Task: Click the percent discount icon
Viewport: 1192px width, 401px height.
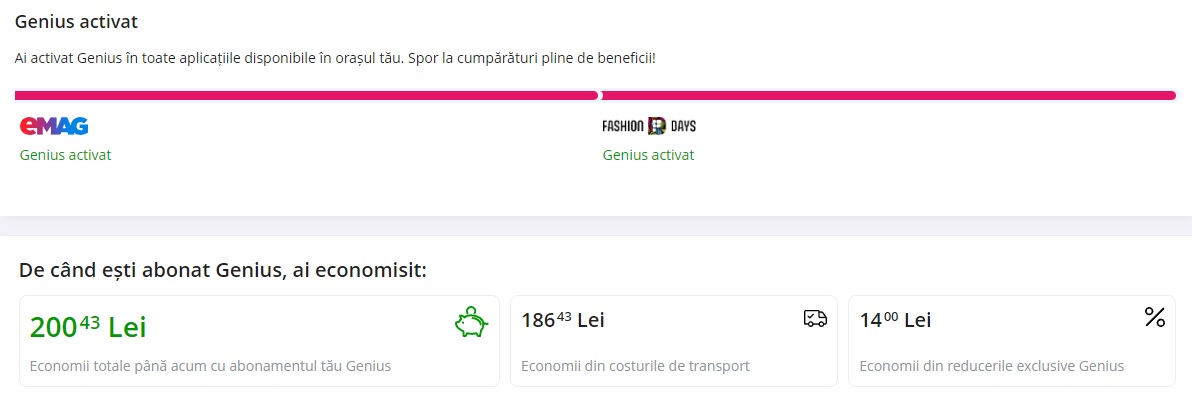Action: pyautogui.click(x=1154, y=317)
